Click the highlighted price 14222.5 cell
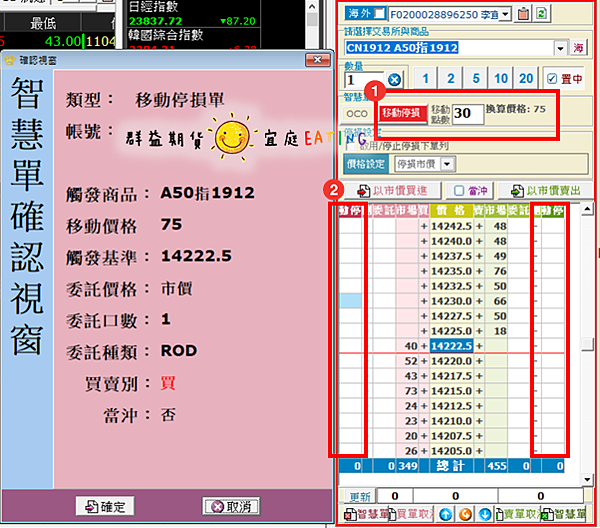This screenshot has width=600, height=528. click(x=452, y=346)
